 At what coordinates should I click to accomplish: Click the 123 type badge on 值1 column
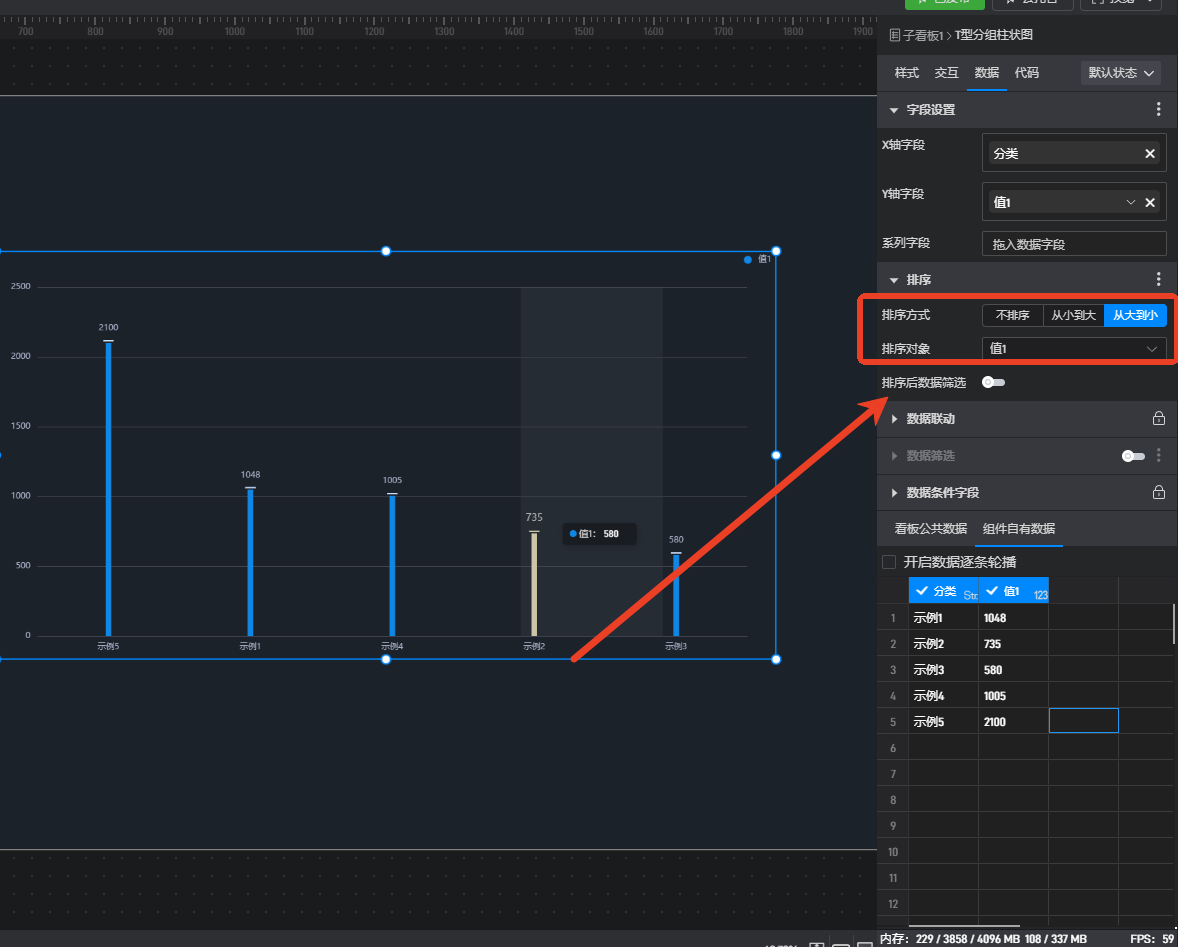tap(1041, 595)
